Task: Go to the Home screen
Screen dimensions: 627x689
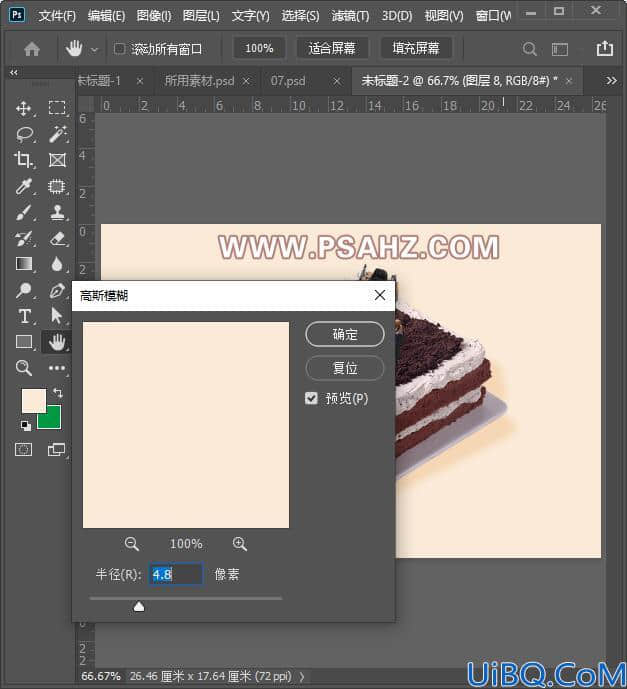Action: point(32,49)
